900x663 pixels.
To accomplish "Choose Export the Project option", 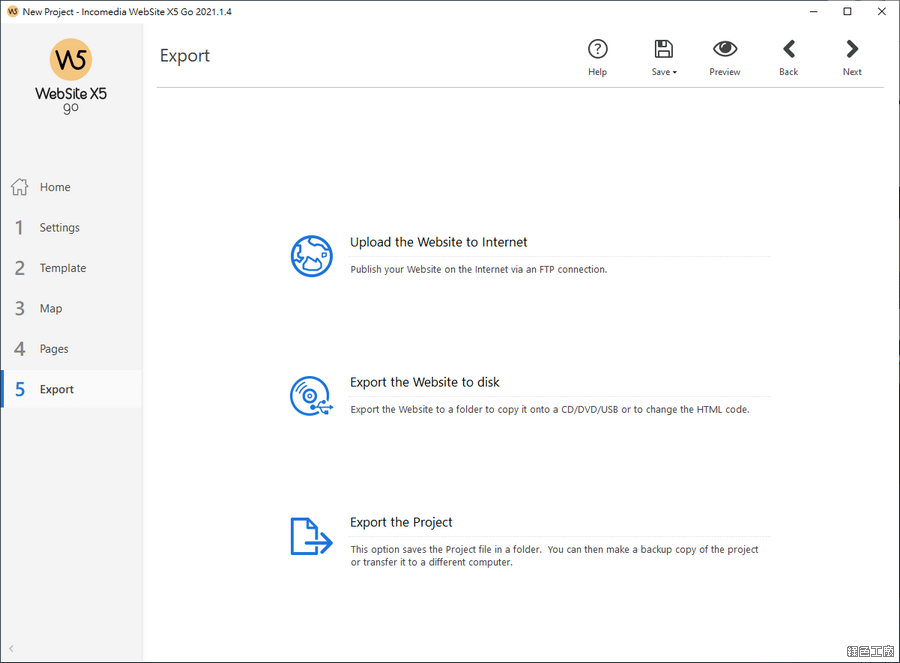I will pos(401,522).
